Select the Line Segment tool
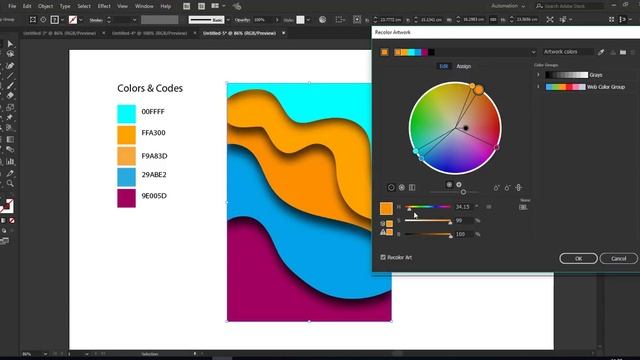This screenshot has width=640, height=360. (10, 76)
